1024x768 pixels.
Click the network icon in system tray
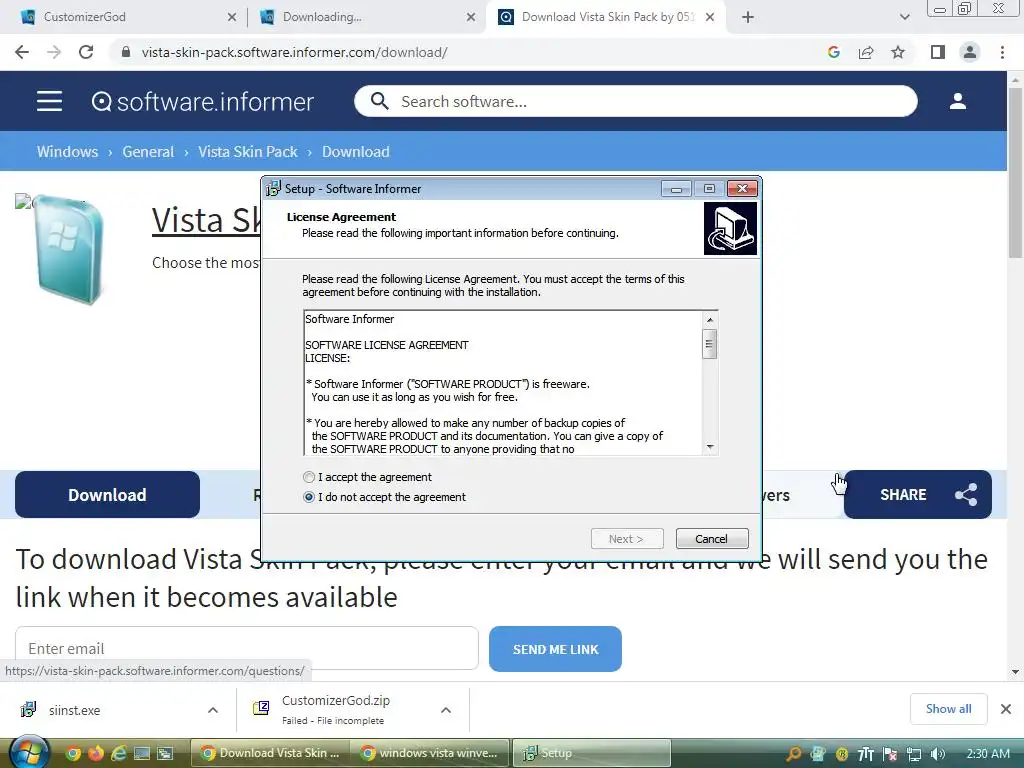(x=914, y=754)
